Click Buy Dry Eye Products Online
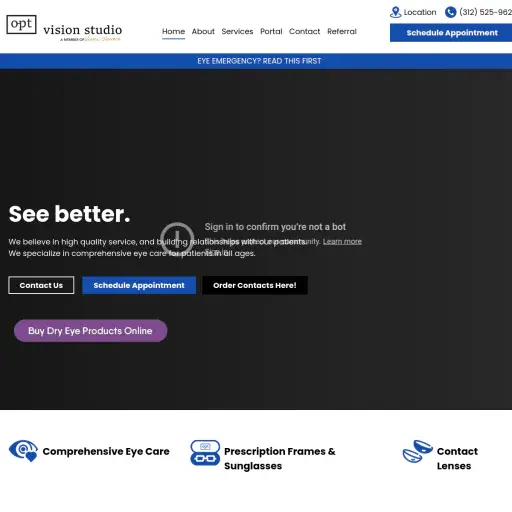 click(90, 331)
